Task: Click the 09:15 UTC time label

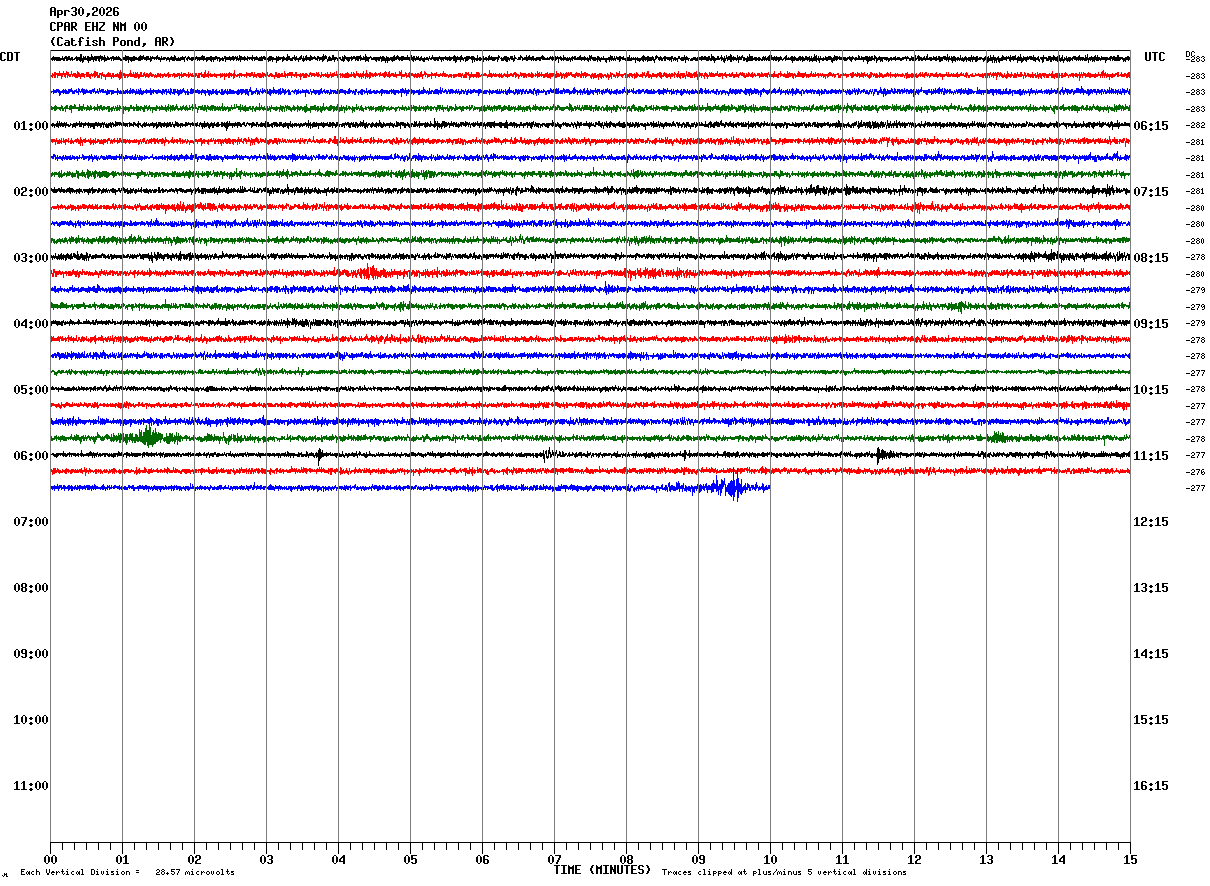Action: point(1151,323)
